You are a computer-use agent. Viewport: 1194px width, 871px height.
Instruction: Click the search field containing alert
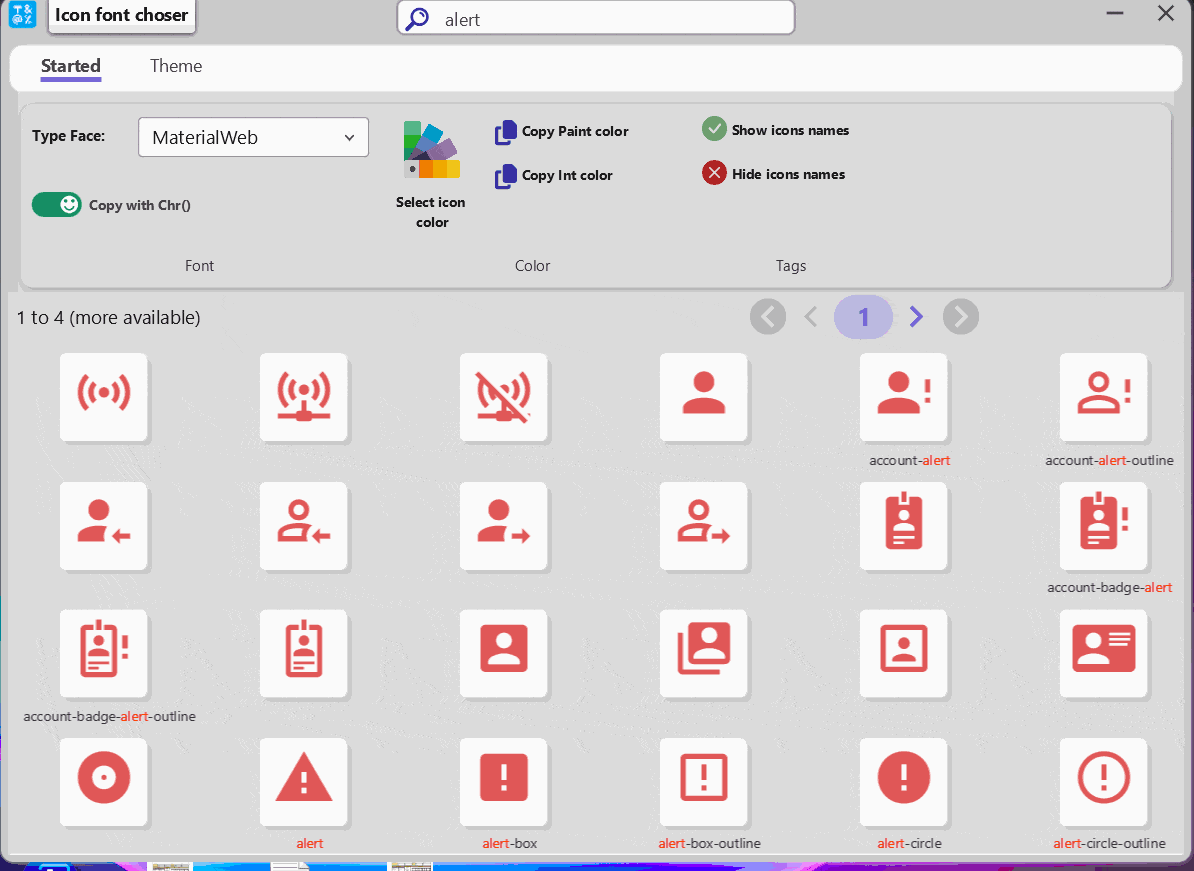pyautogui.click(x=596, y=18)
